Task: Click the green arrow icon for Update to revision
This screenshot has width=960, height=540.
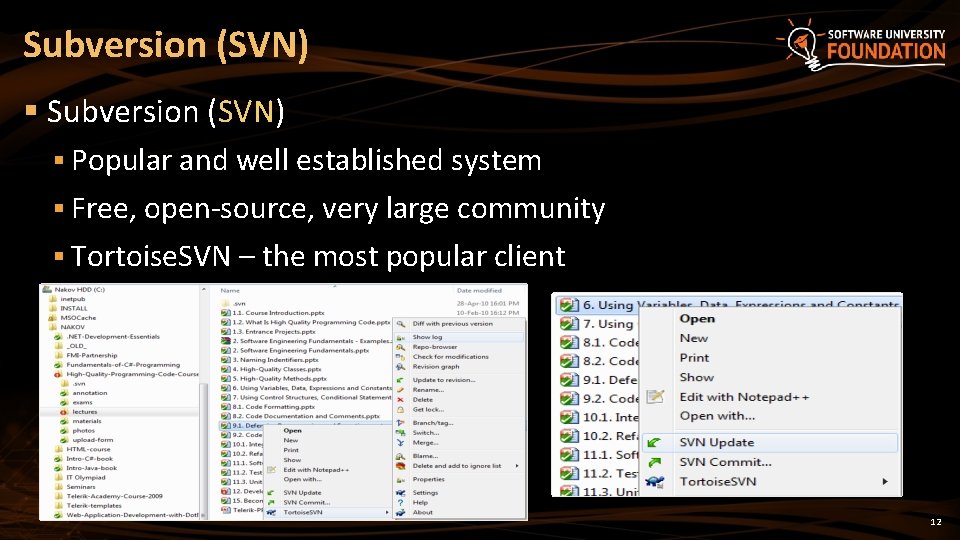Action: click(x=400, y=380)
